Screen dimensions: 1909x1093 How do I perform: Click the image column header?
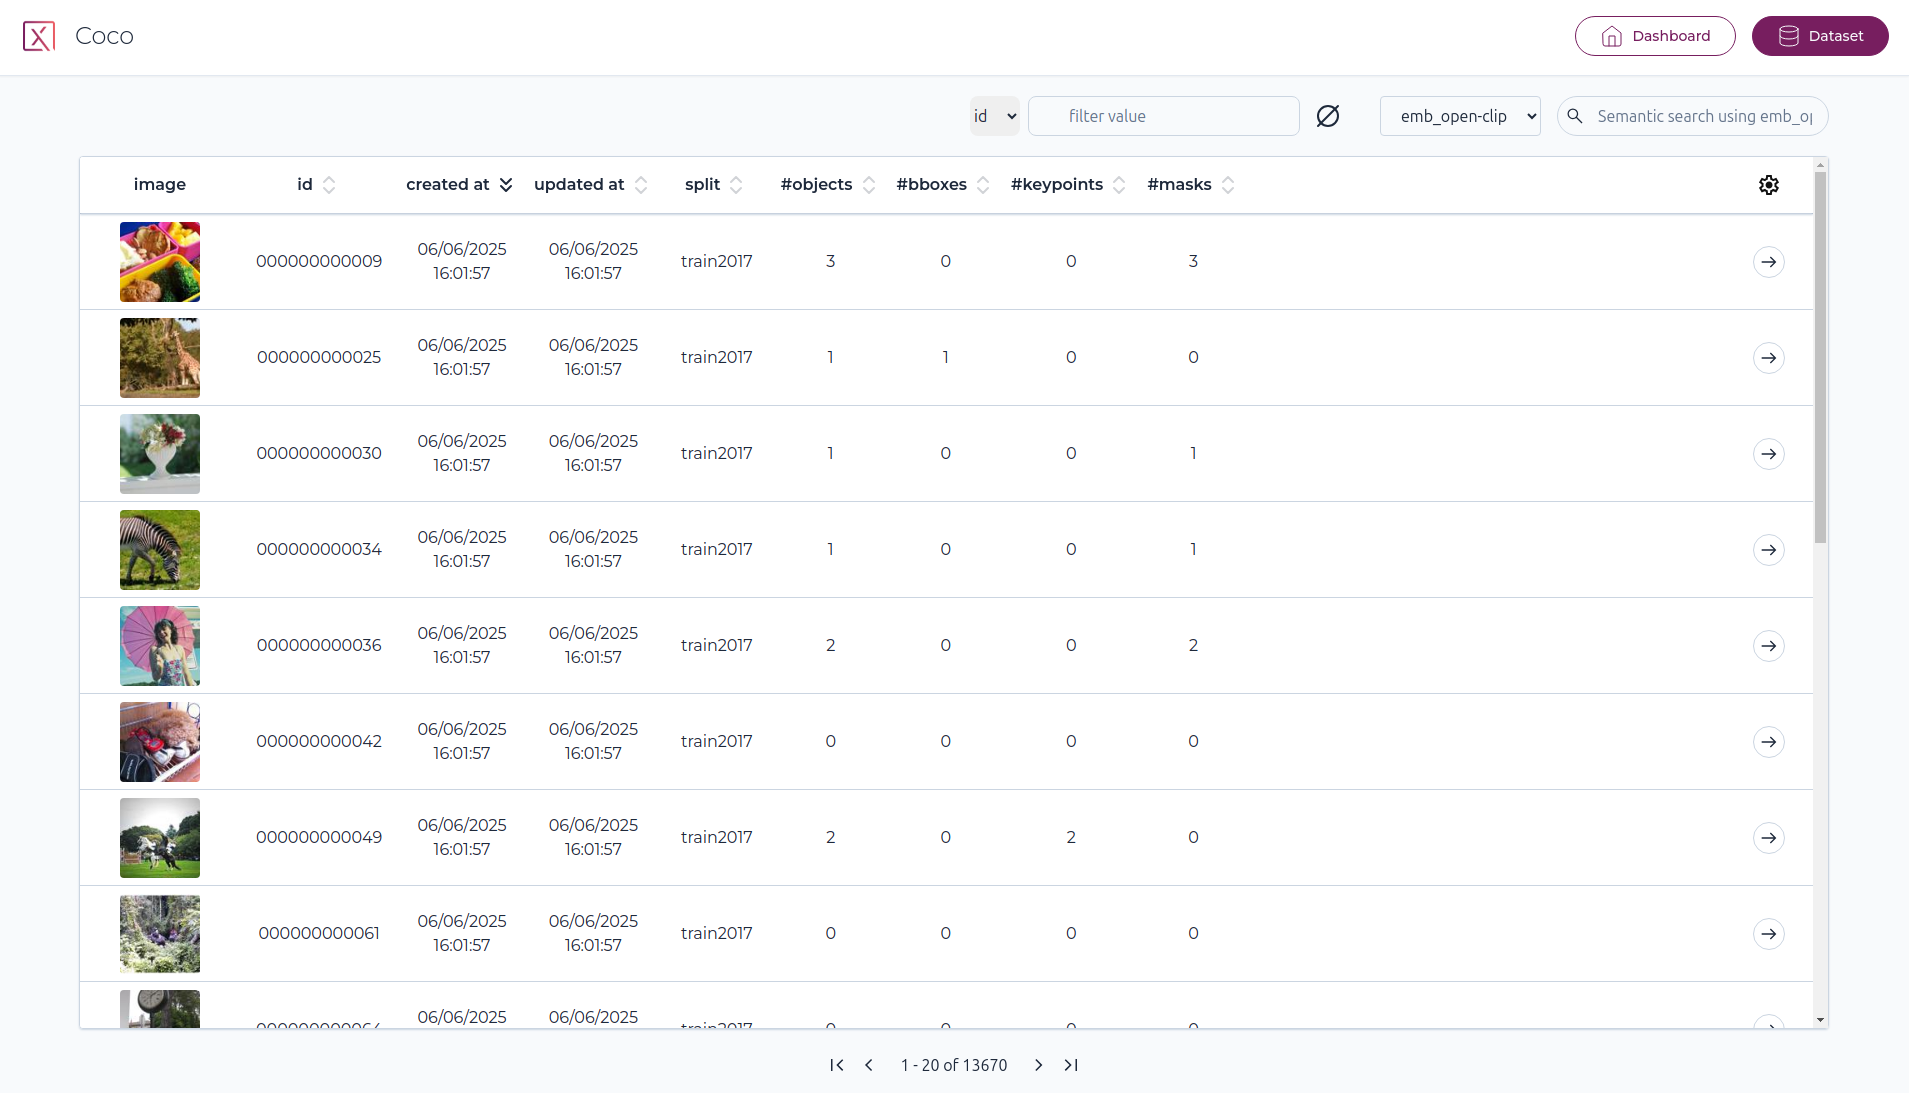[x=160, y=185]
